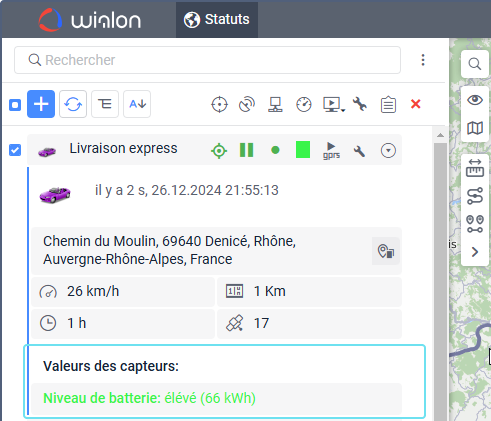Image resolution: width=491 pixels, height=421 pixels.
Task: Click the refresh units list icon
Action: [73, 104]
